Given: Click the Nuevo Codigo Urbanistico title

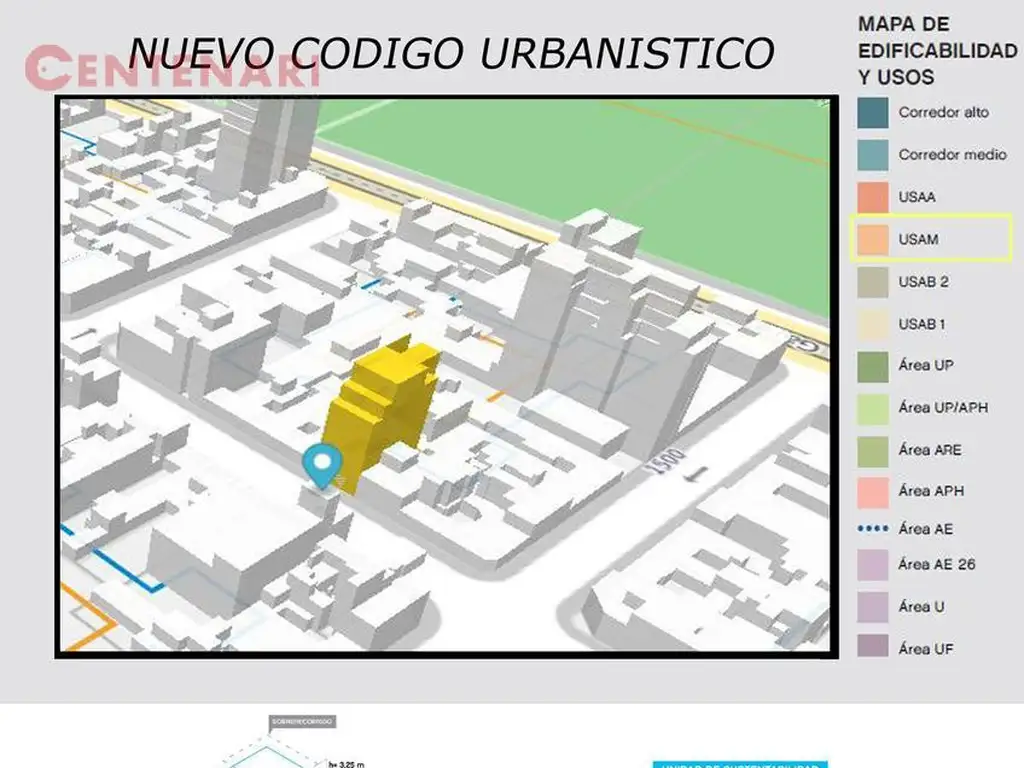Looking at the screenshot, I should [450, 53].
